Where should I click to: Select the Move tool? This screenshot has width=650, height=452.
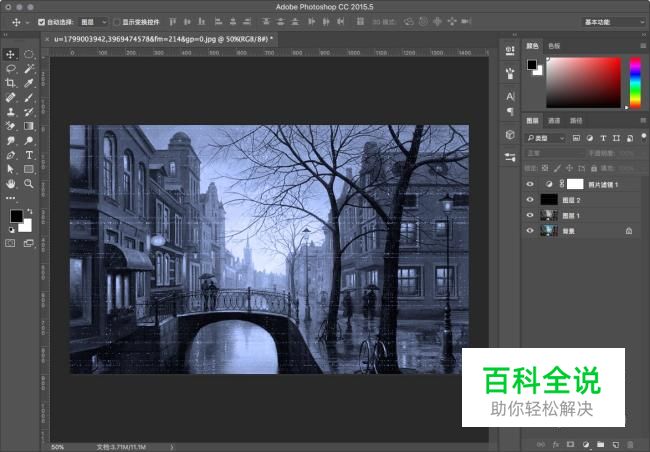coord(10,54)
